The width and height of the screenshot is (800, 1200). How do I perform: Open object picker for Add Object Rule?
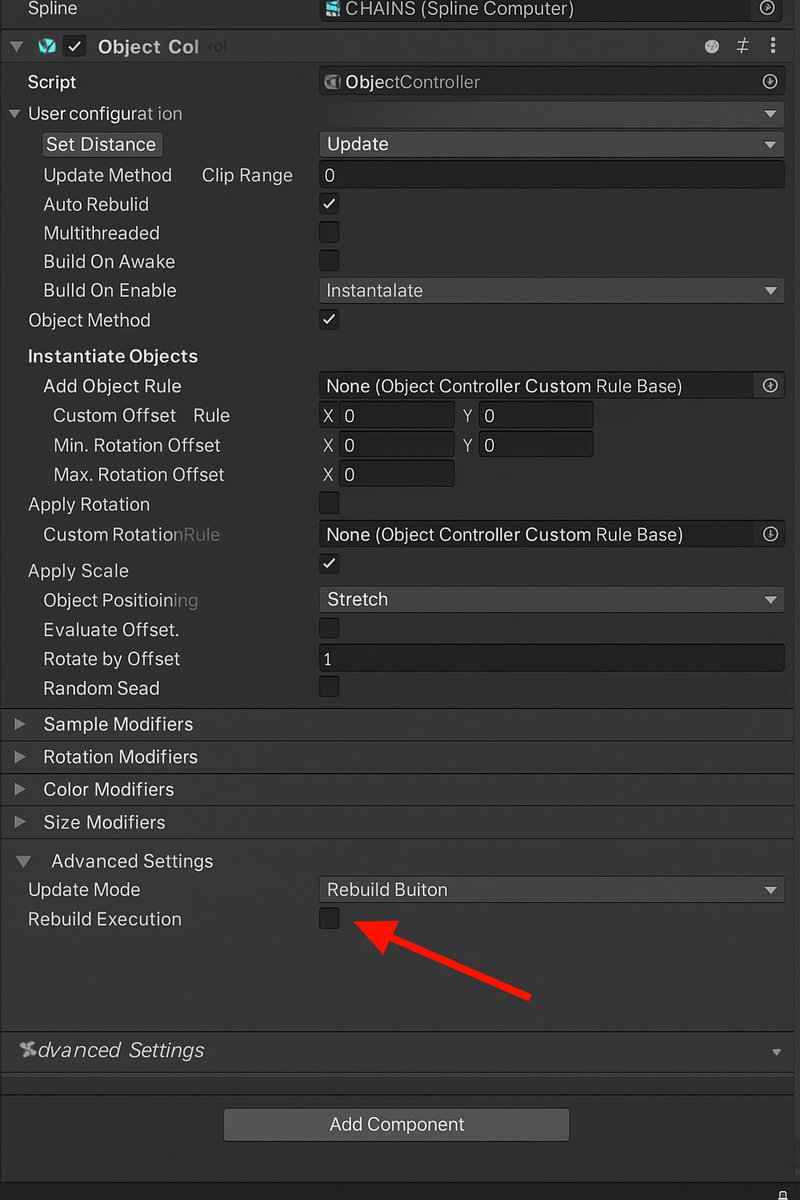770,385
